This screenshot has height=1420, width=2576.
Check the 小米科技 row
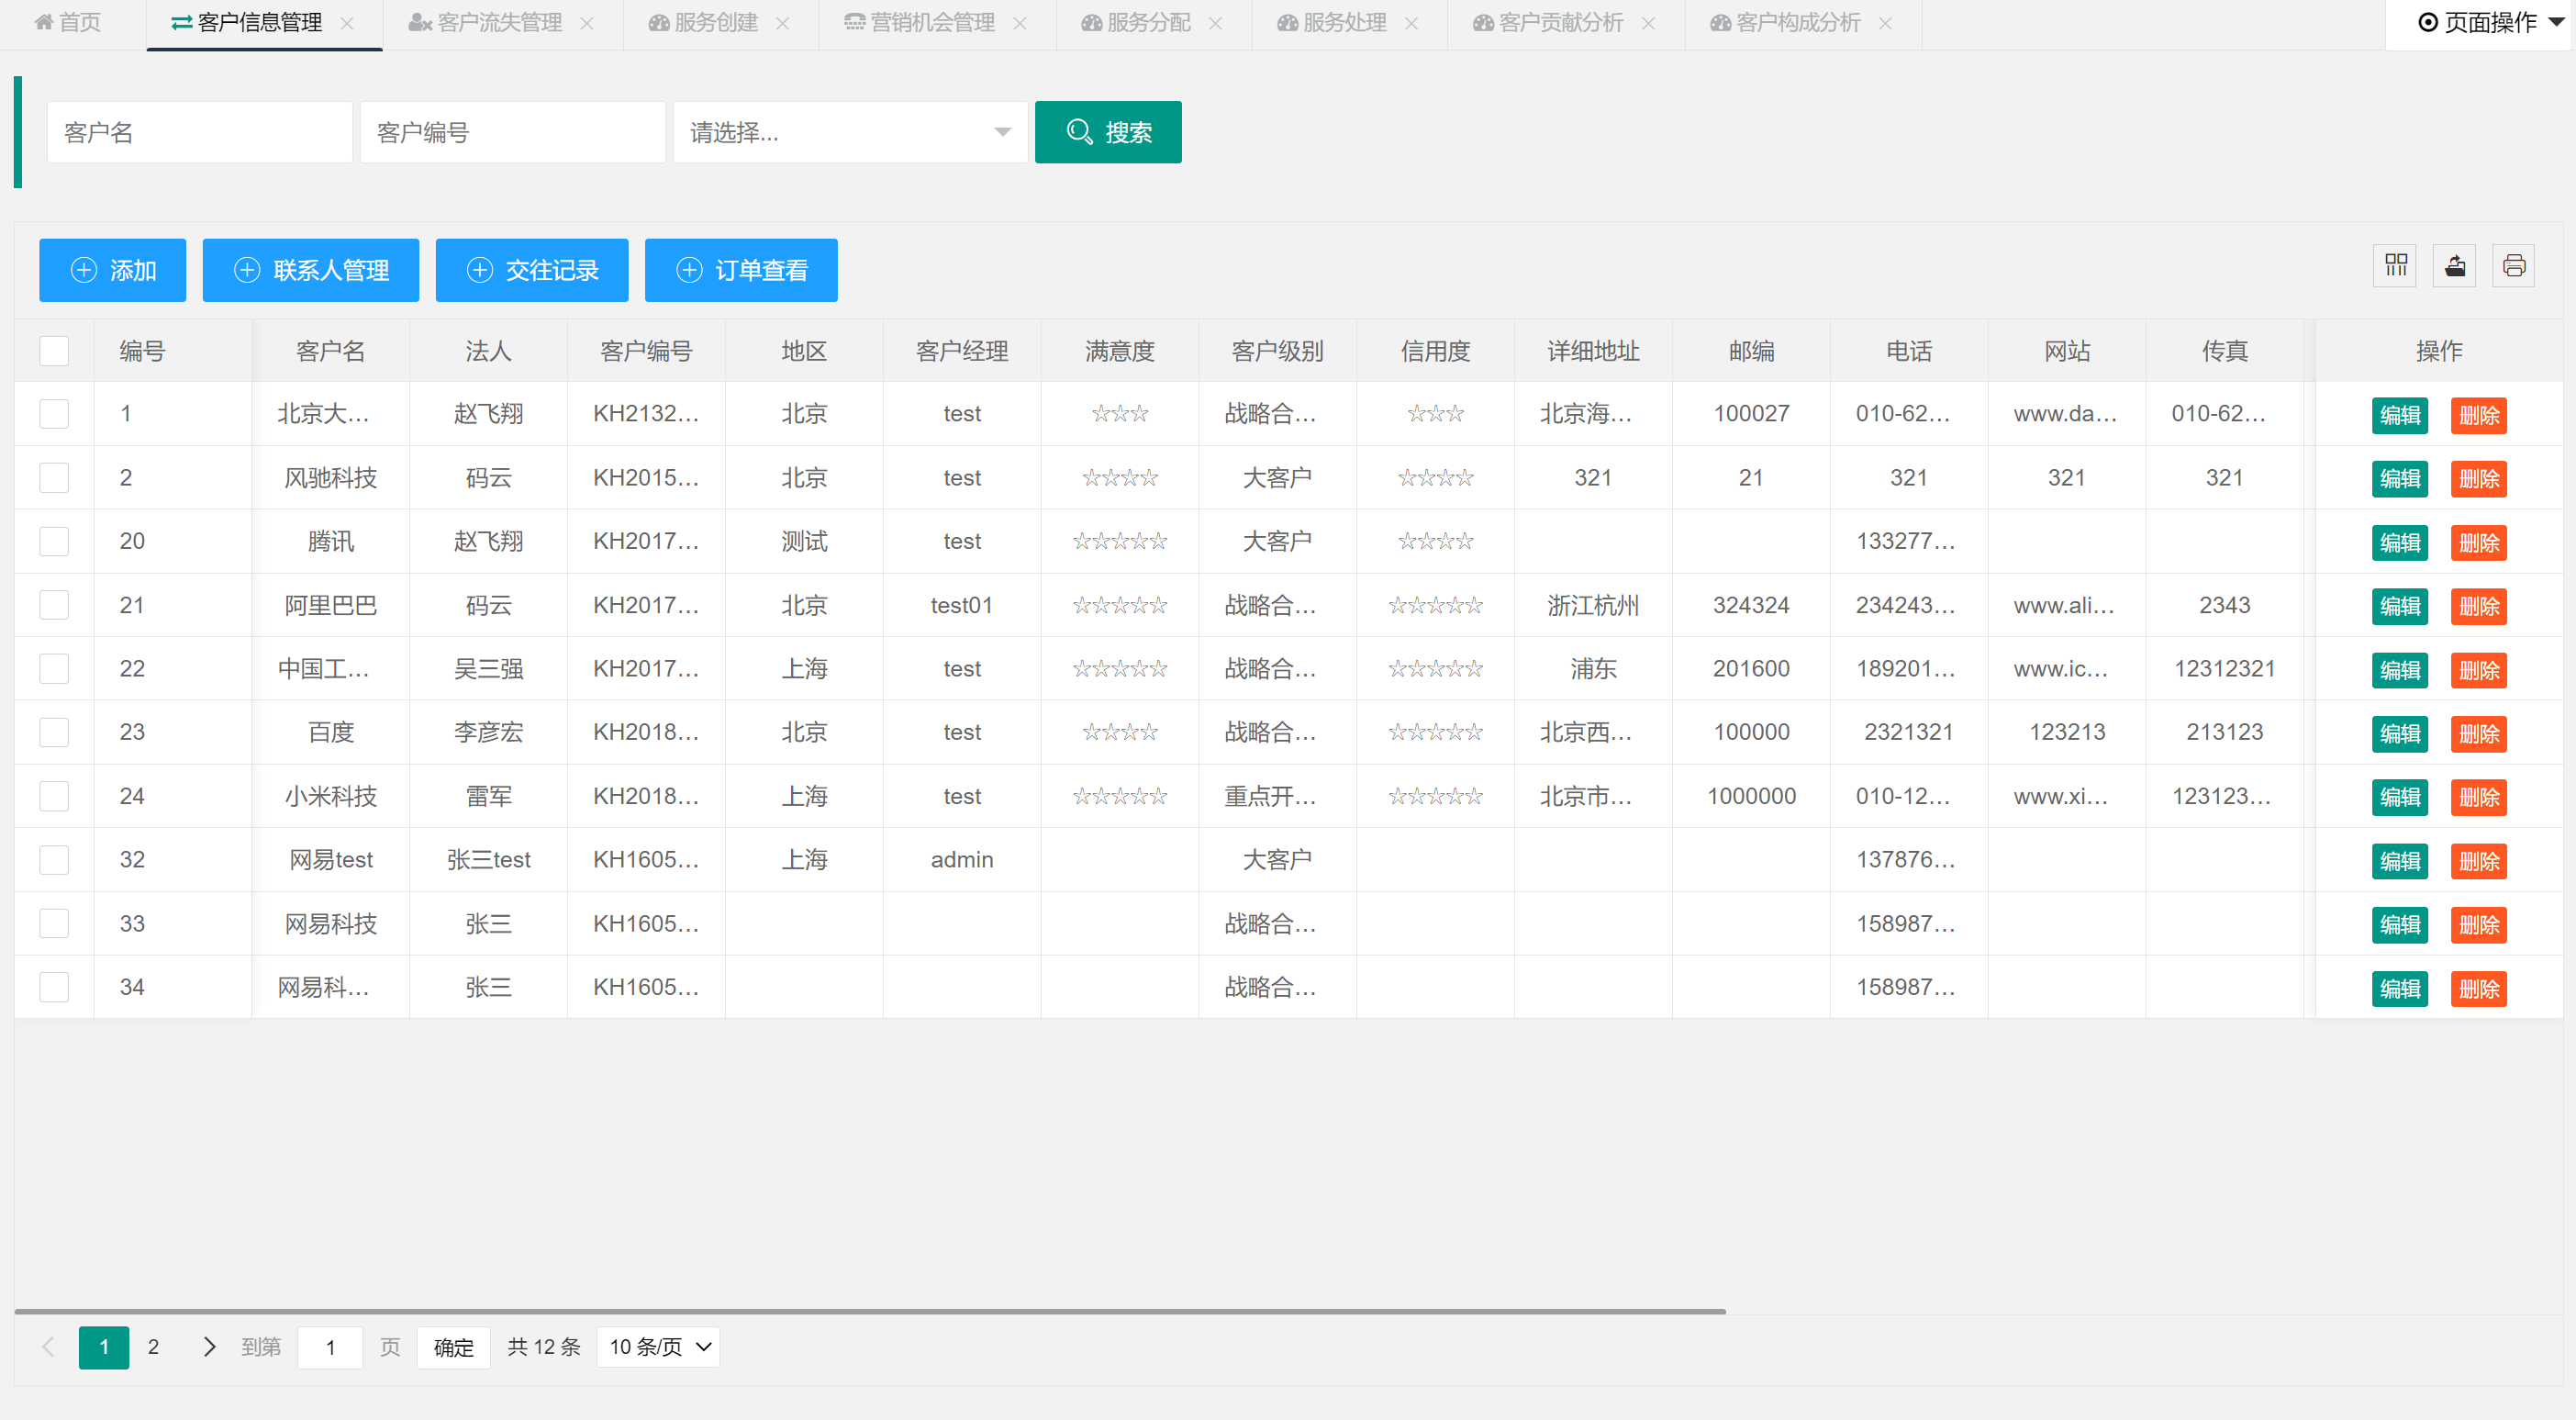54,797
